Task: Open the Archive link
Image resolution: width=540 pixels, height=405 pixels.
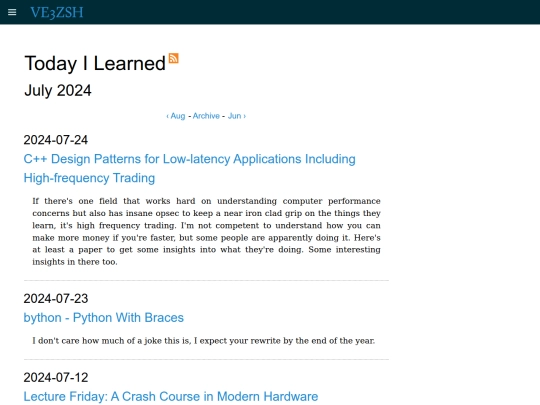Action: click(x=206, y=116)
